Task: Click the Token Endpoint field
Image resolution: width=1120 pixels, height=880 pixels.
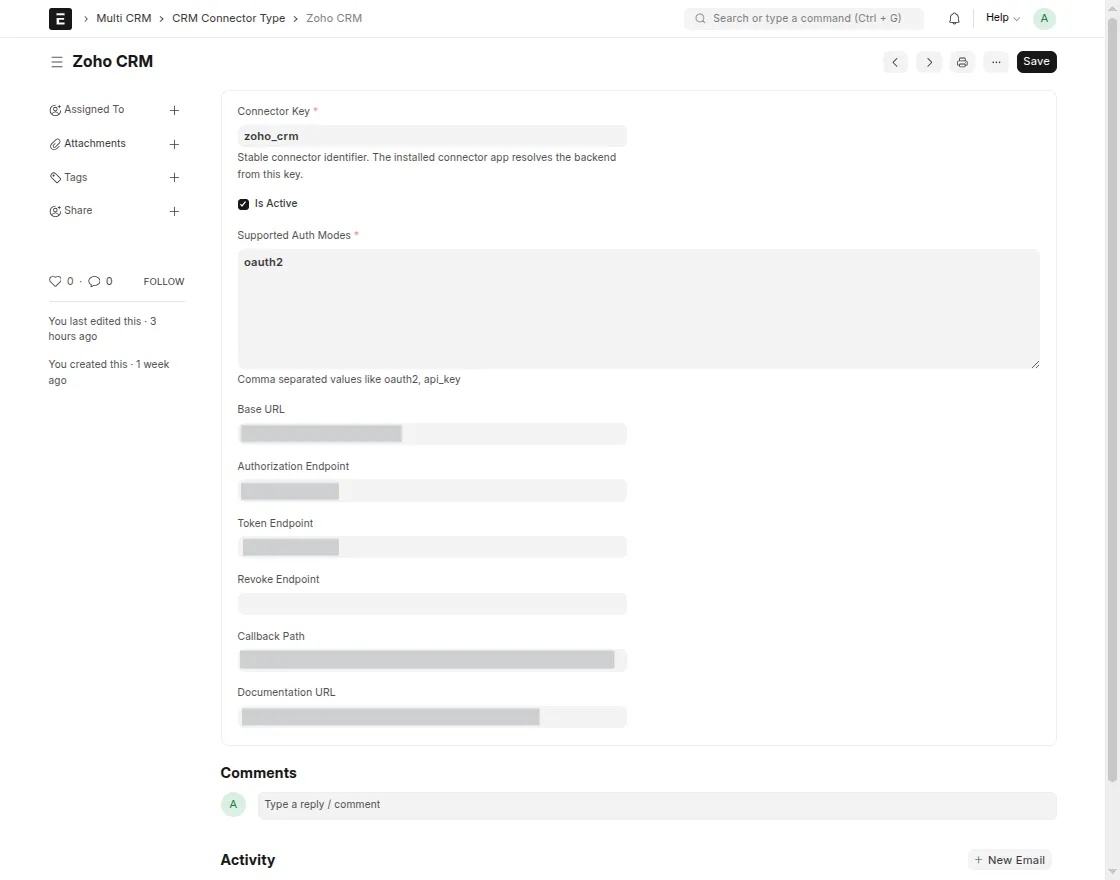Action: point(432,547)
